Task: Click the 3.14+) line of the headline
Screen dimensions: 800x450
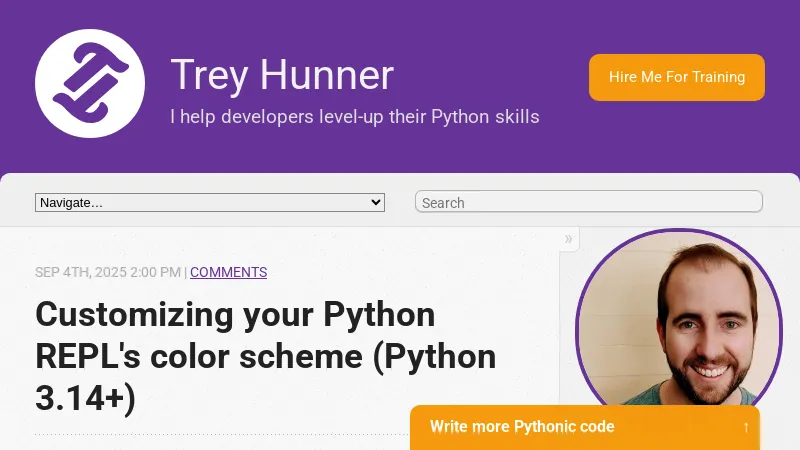Action: [85, 398]
